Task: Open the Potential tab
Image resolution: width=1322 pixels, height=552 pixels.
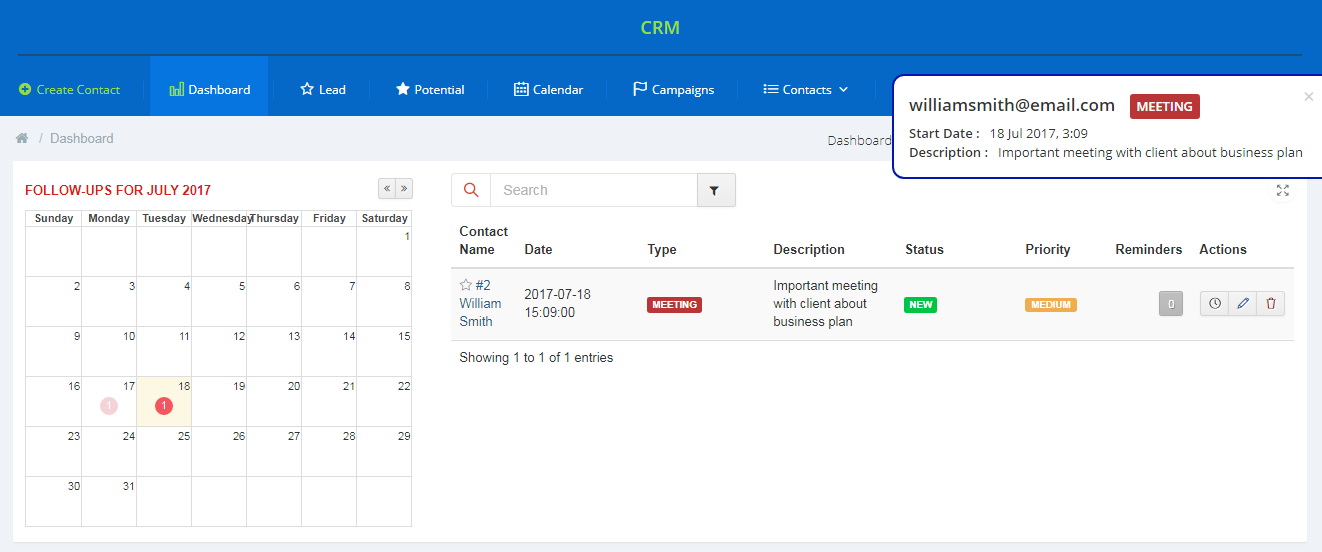Action: point(430,89)
